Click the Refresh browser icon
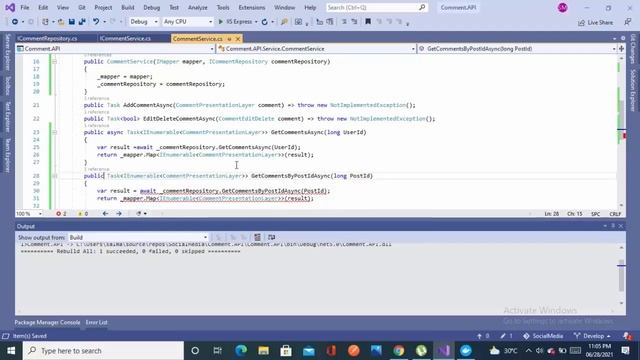Viewport: 640px width, 360px height. pyautogui.click(x=264, y=22)
